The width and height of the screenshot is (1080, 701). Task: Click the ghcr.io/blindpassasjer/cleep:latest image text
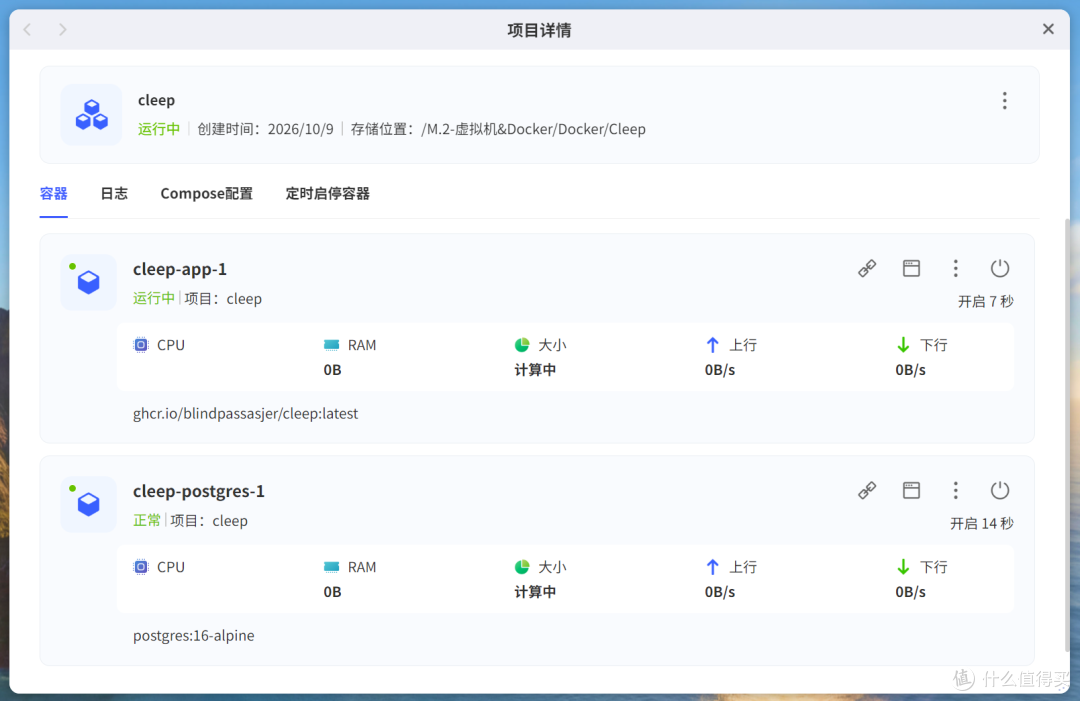pos(245,414)
